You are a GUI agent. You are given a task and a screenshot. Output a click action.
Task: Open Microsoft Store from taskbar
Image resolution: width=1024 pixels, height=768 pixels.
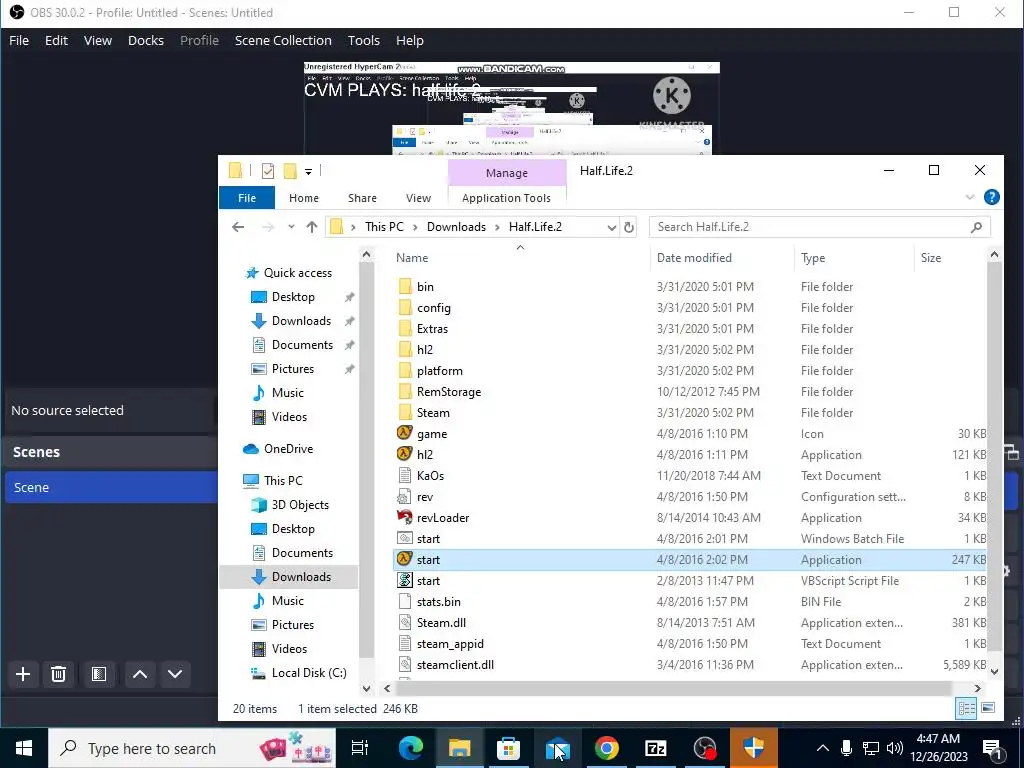(x=508, y=748)
